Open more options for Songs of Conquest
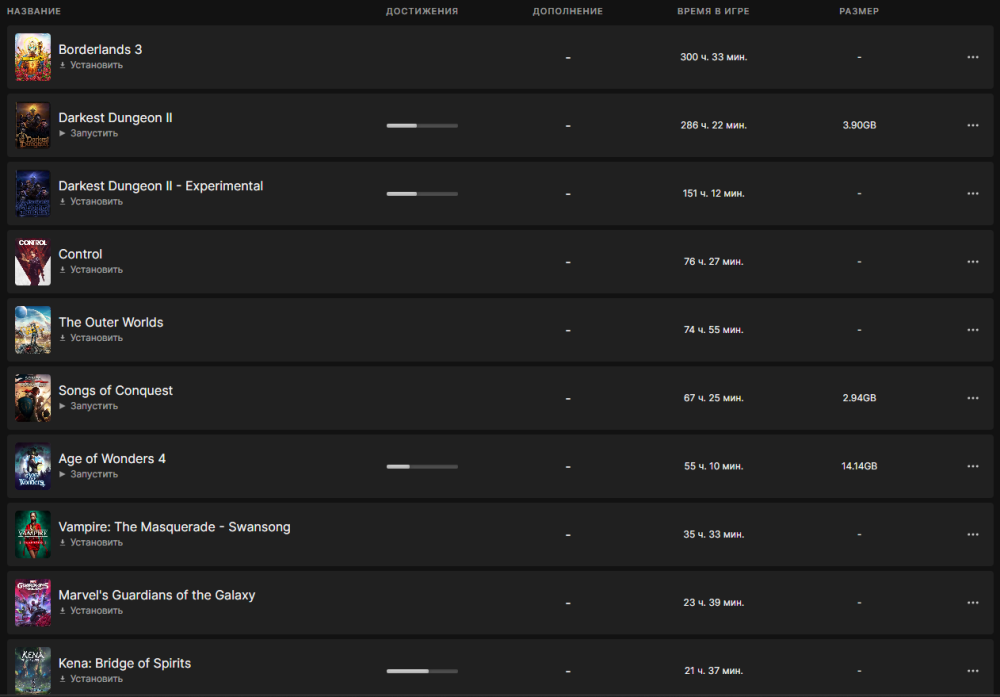Image resolution: width=1000 pixels, height=697 pixels. click(972, 398)
